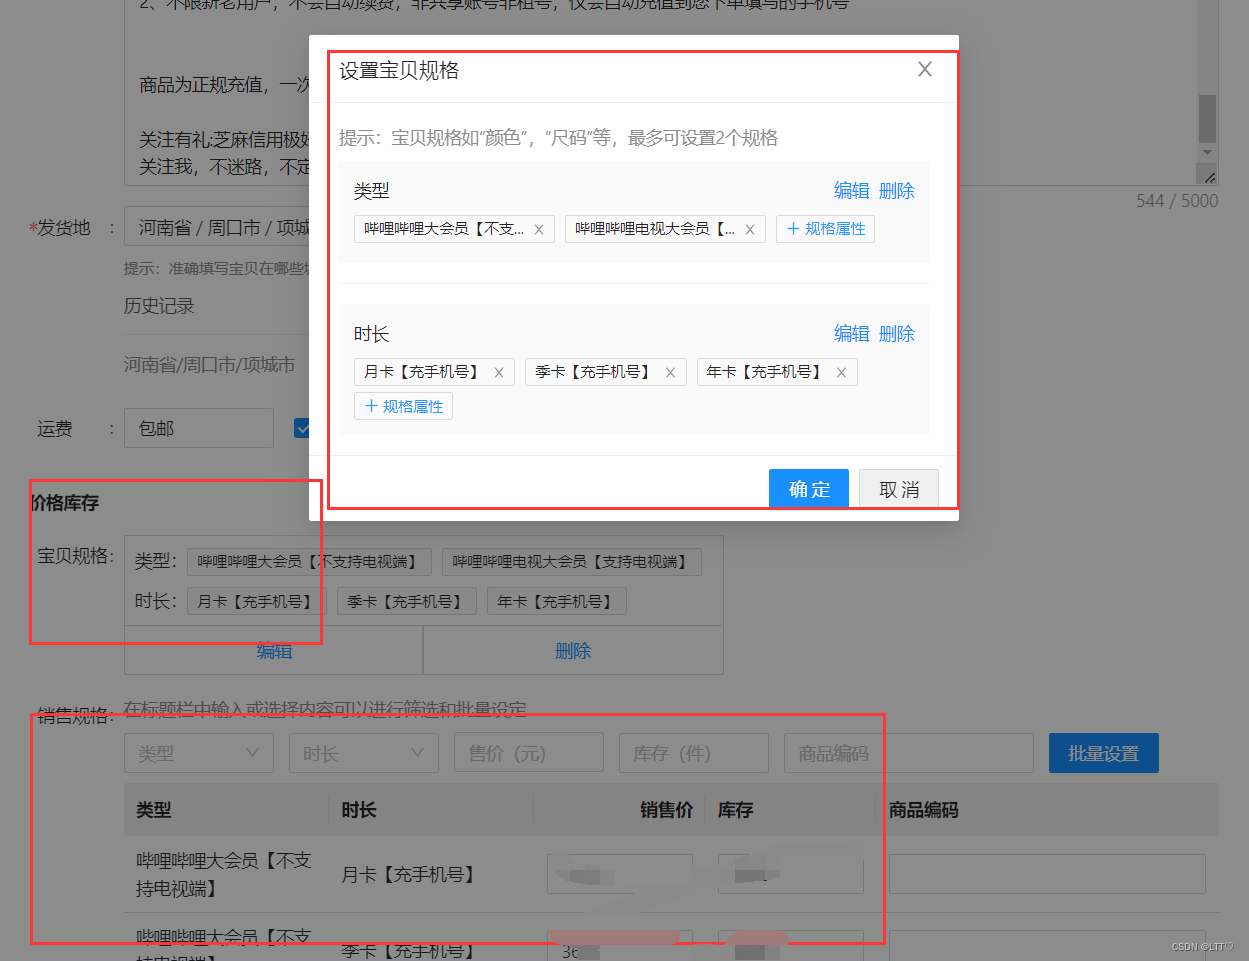The width and height of the screenshot is (1249, 961).
Task: Remove the 月卡【充手机号】 tag
Action: [498, 372]
